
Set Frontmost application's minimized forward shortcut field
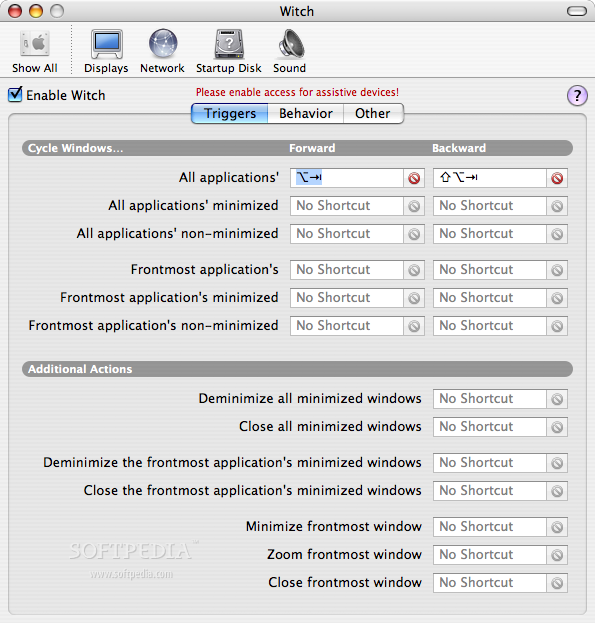347,298
